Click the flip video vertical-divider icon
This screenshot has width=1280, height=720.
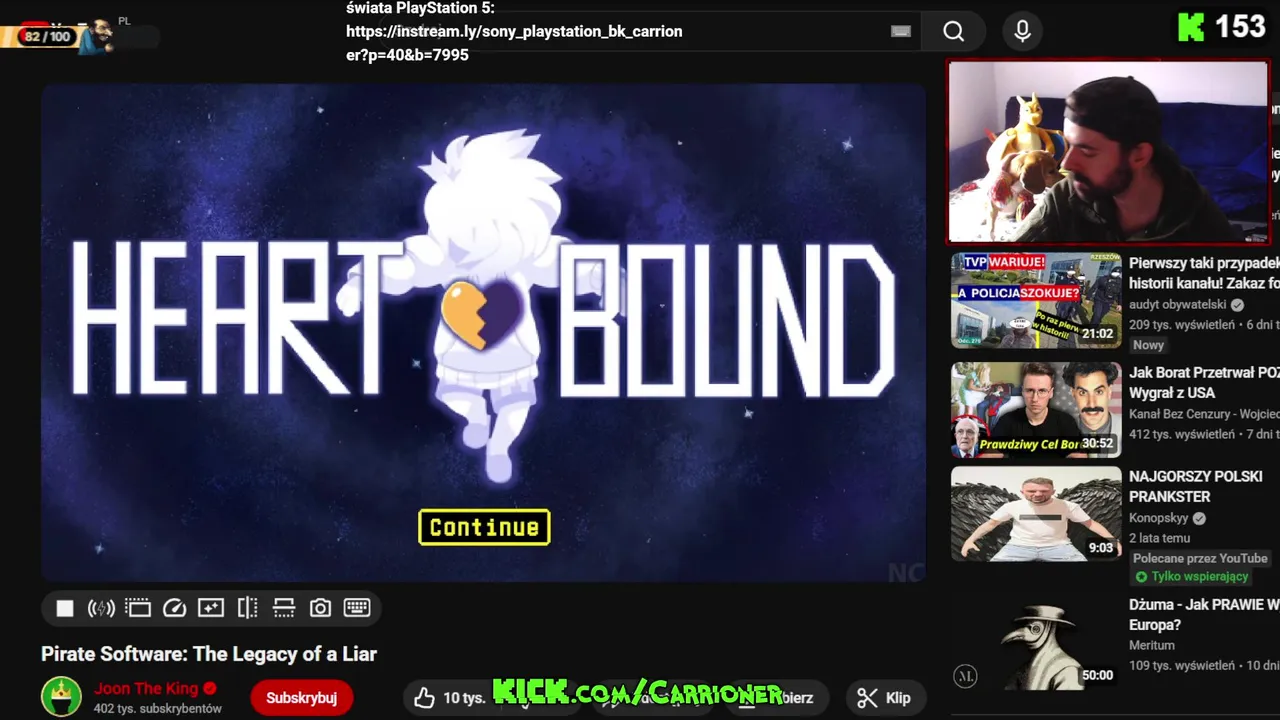pos(247,608)
